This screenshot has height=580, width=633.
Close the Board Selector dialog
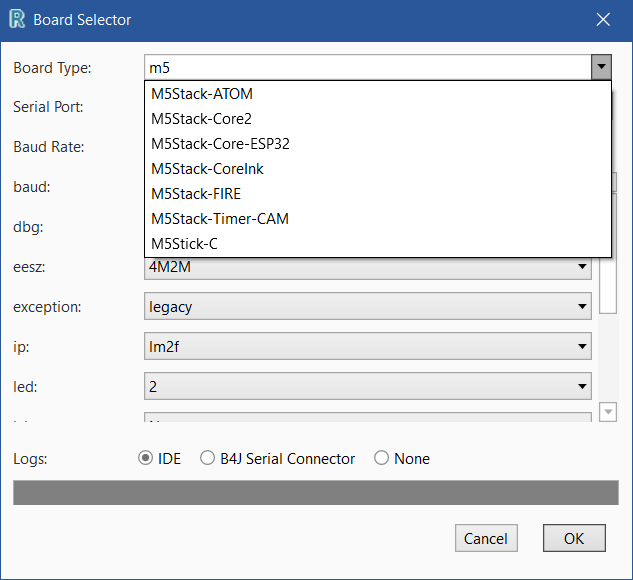click(603, 19)
